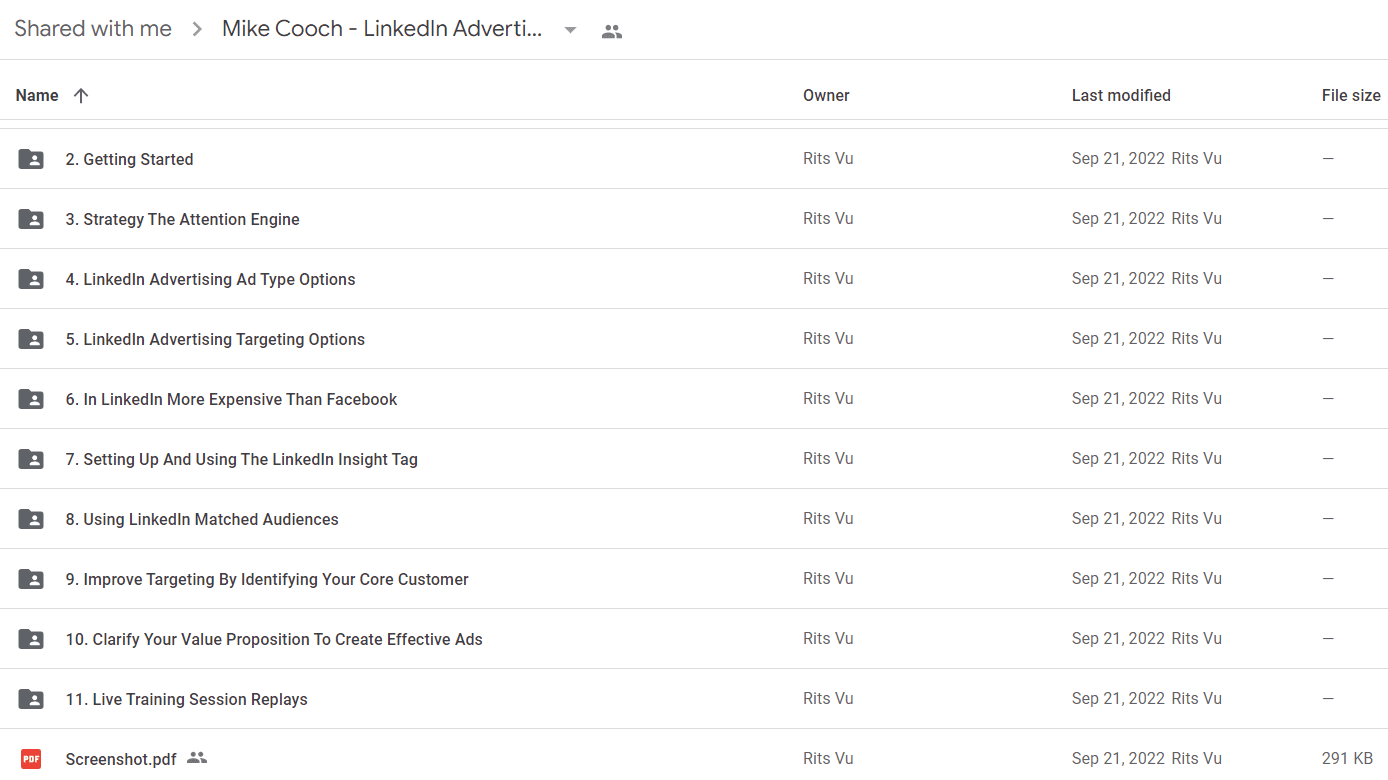Select 7. Setting Up And Using The LinkedIn Insight Tag
Viewport: 1388px width, 780px height.
241,459
